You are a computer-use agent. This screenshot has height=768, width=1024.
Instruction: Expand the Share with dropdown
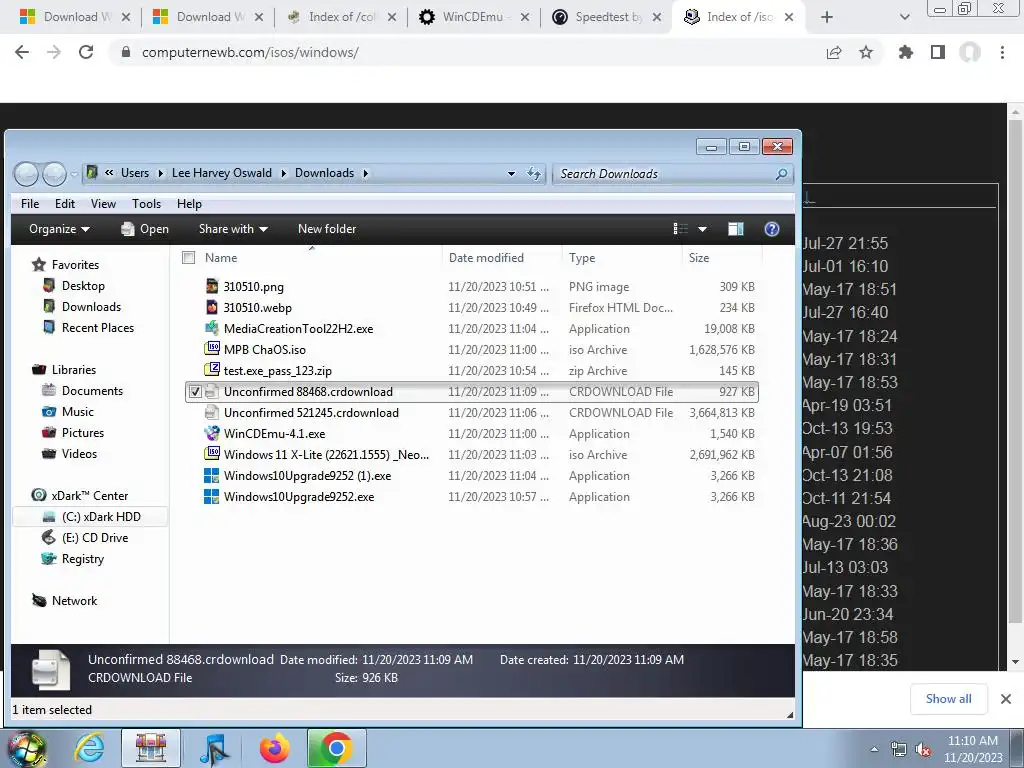[233, 229]
